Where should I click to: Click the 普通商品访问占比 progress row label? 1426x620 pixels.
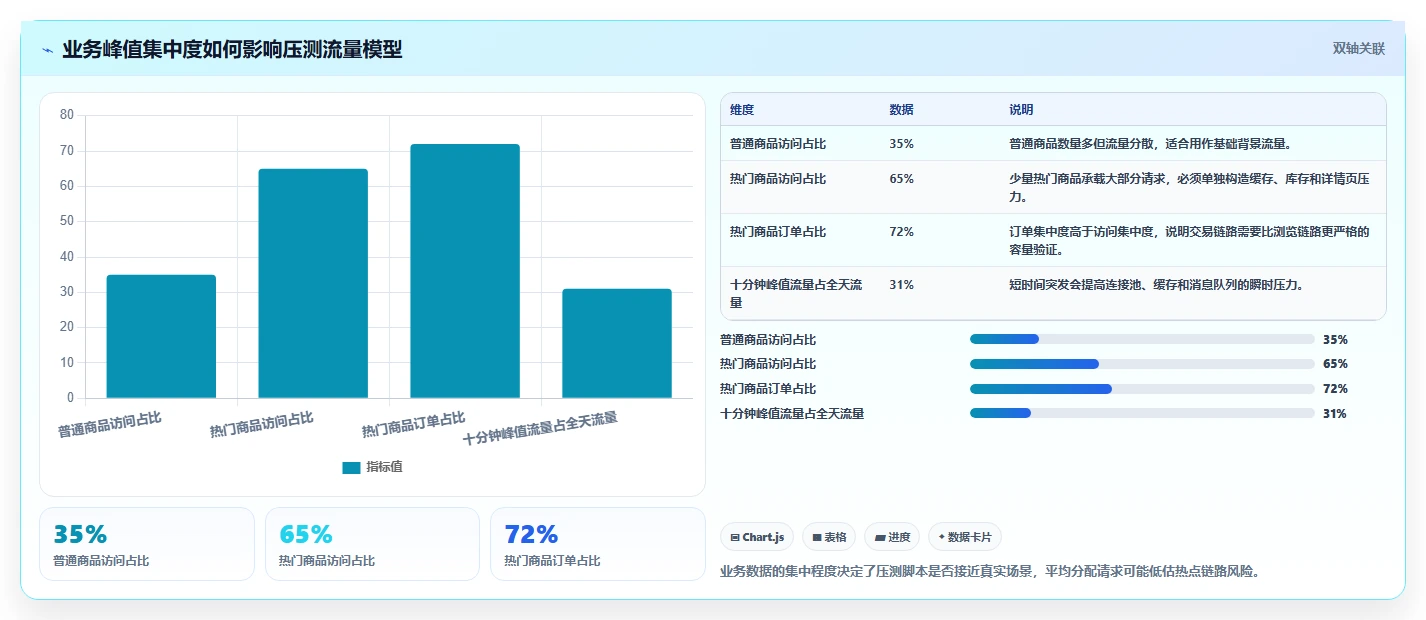[768, 340]
